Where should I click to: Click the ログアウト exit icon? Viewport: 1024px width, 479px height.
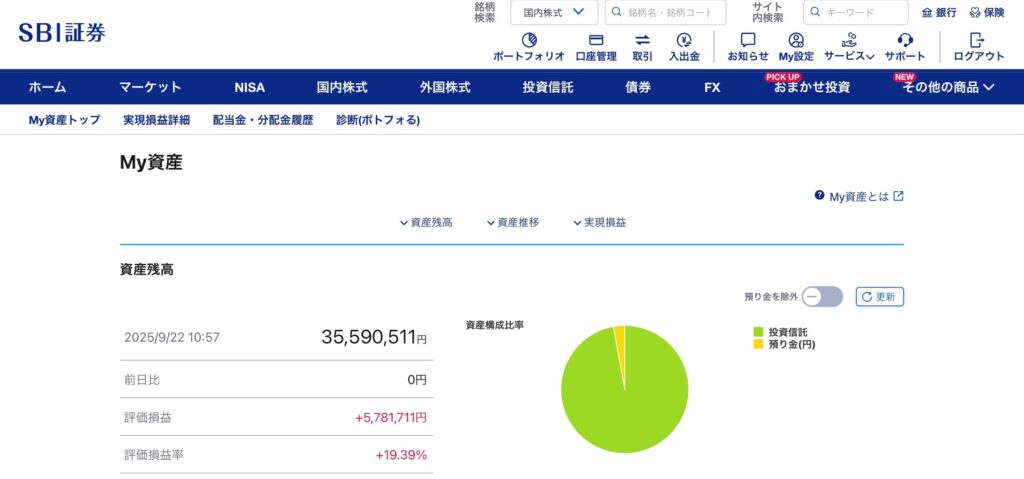tap(978, 40)
